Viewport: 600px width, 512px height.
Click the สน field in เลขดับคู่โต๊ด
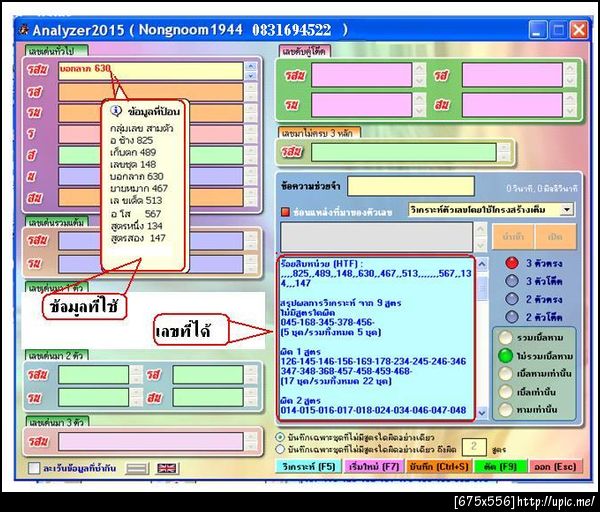(x=512, y=104)
